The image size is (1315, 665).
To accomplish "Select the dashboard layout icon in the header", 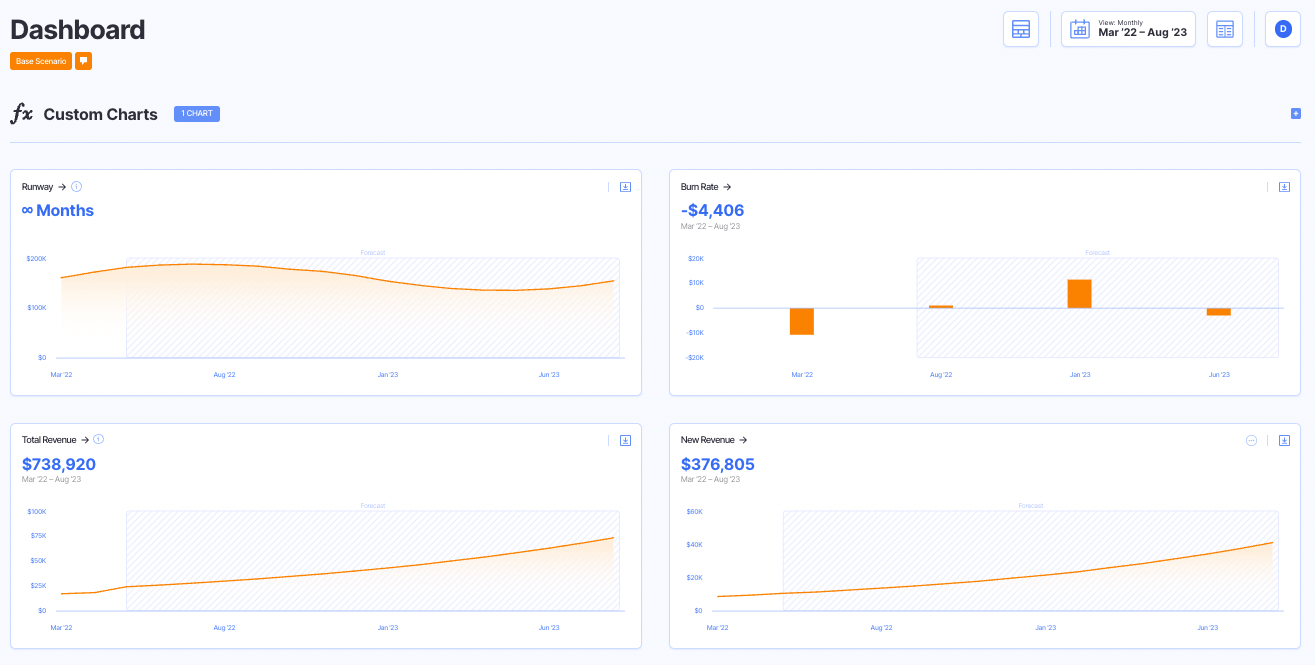I will tap(1021, 29).
